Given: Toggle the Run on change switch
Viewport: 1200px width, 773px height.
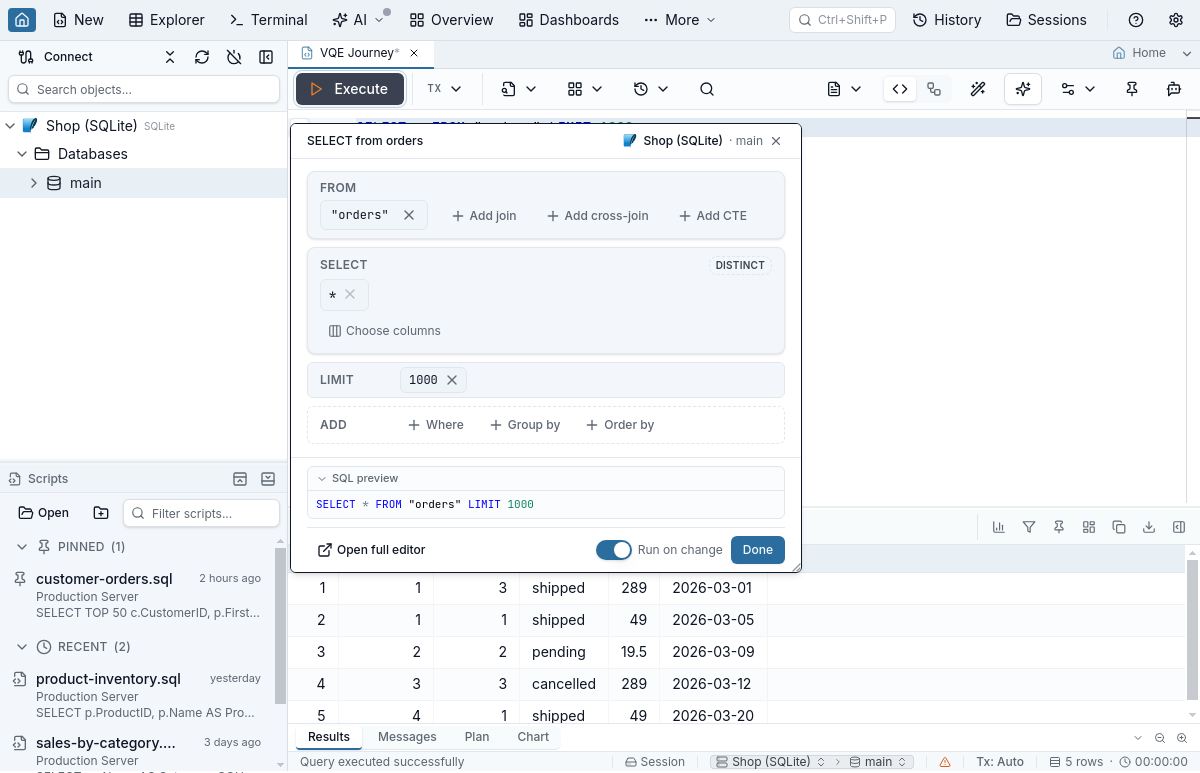Looking at the screenshot, I should point(614,550).
